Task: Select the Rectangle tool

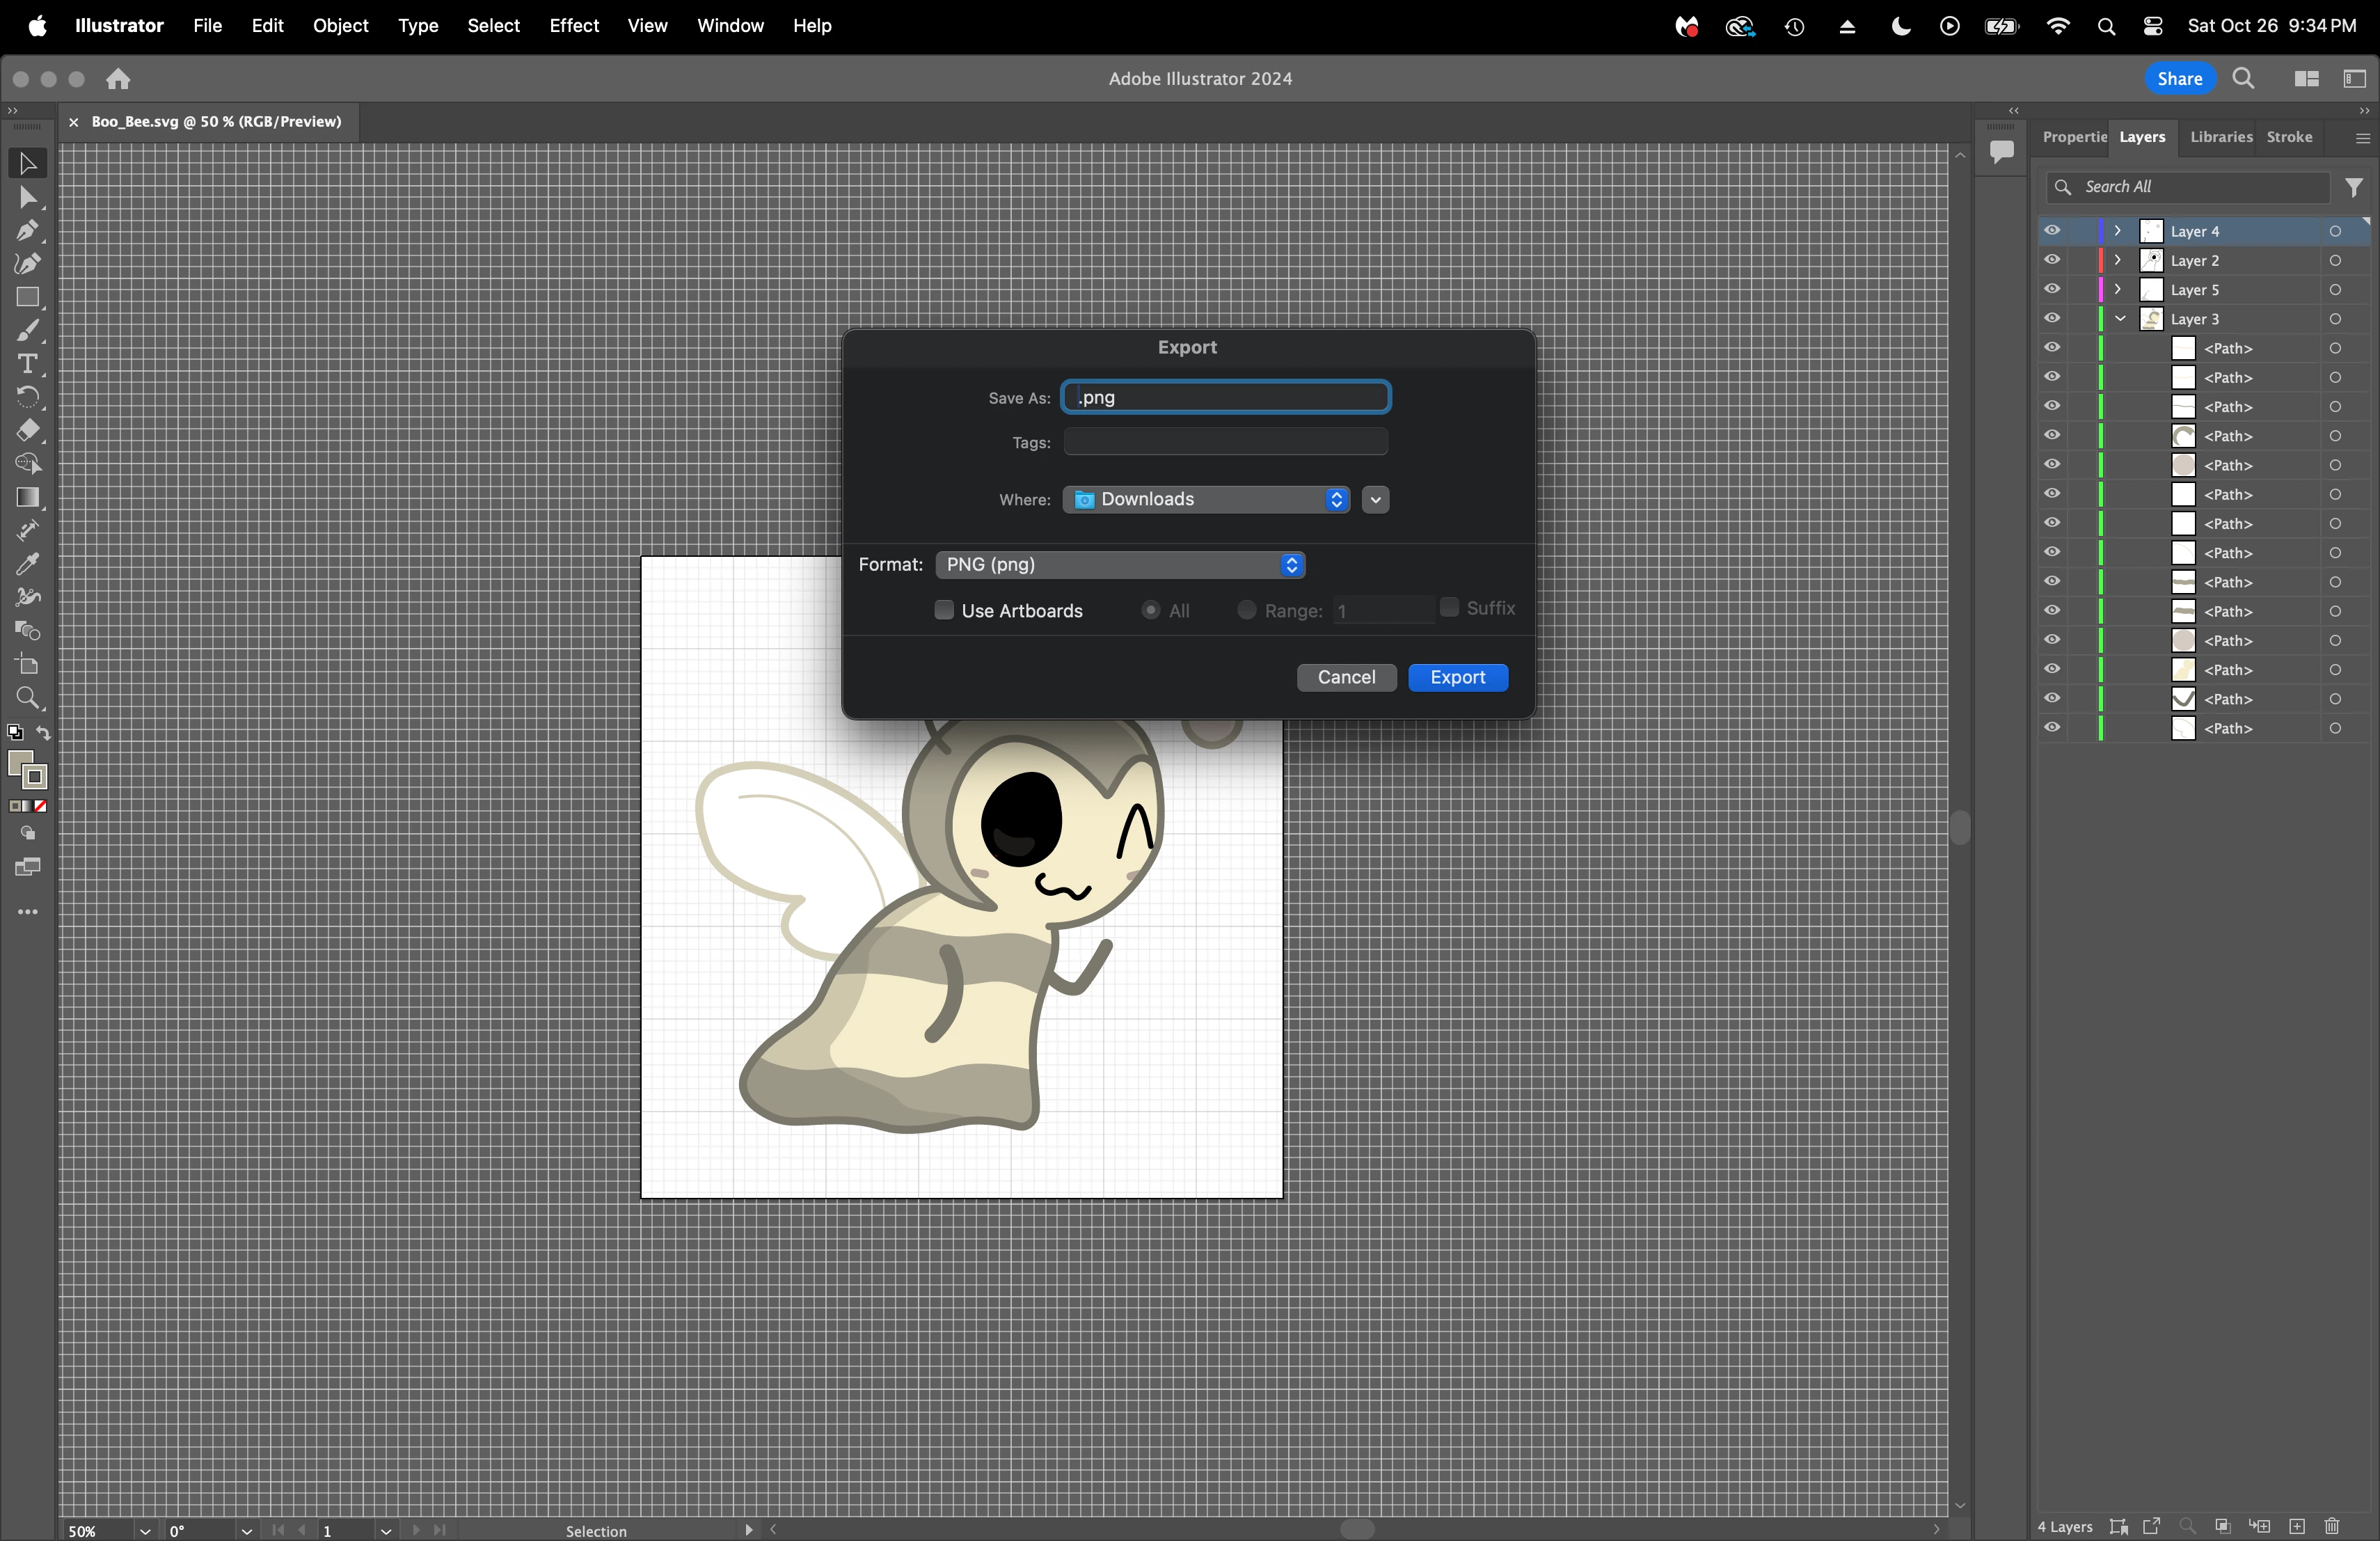Action: click(27, 298)
